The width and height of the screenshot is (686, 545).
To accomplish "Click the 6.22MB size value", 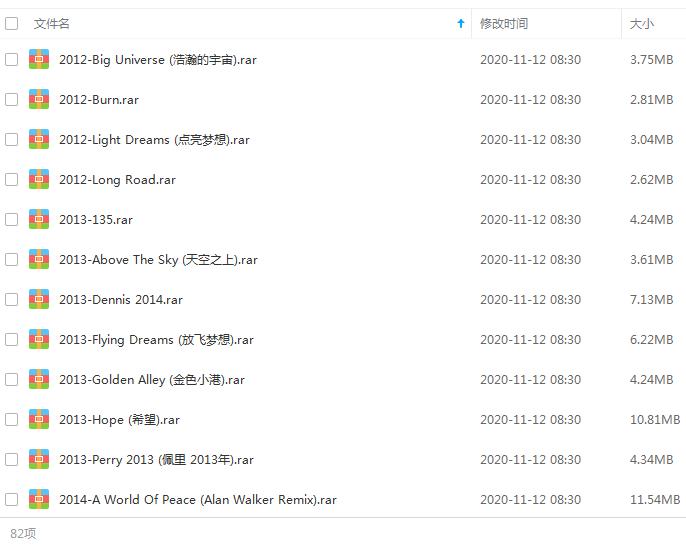I will (651, 340).
